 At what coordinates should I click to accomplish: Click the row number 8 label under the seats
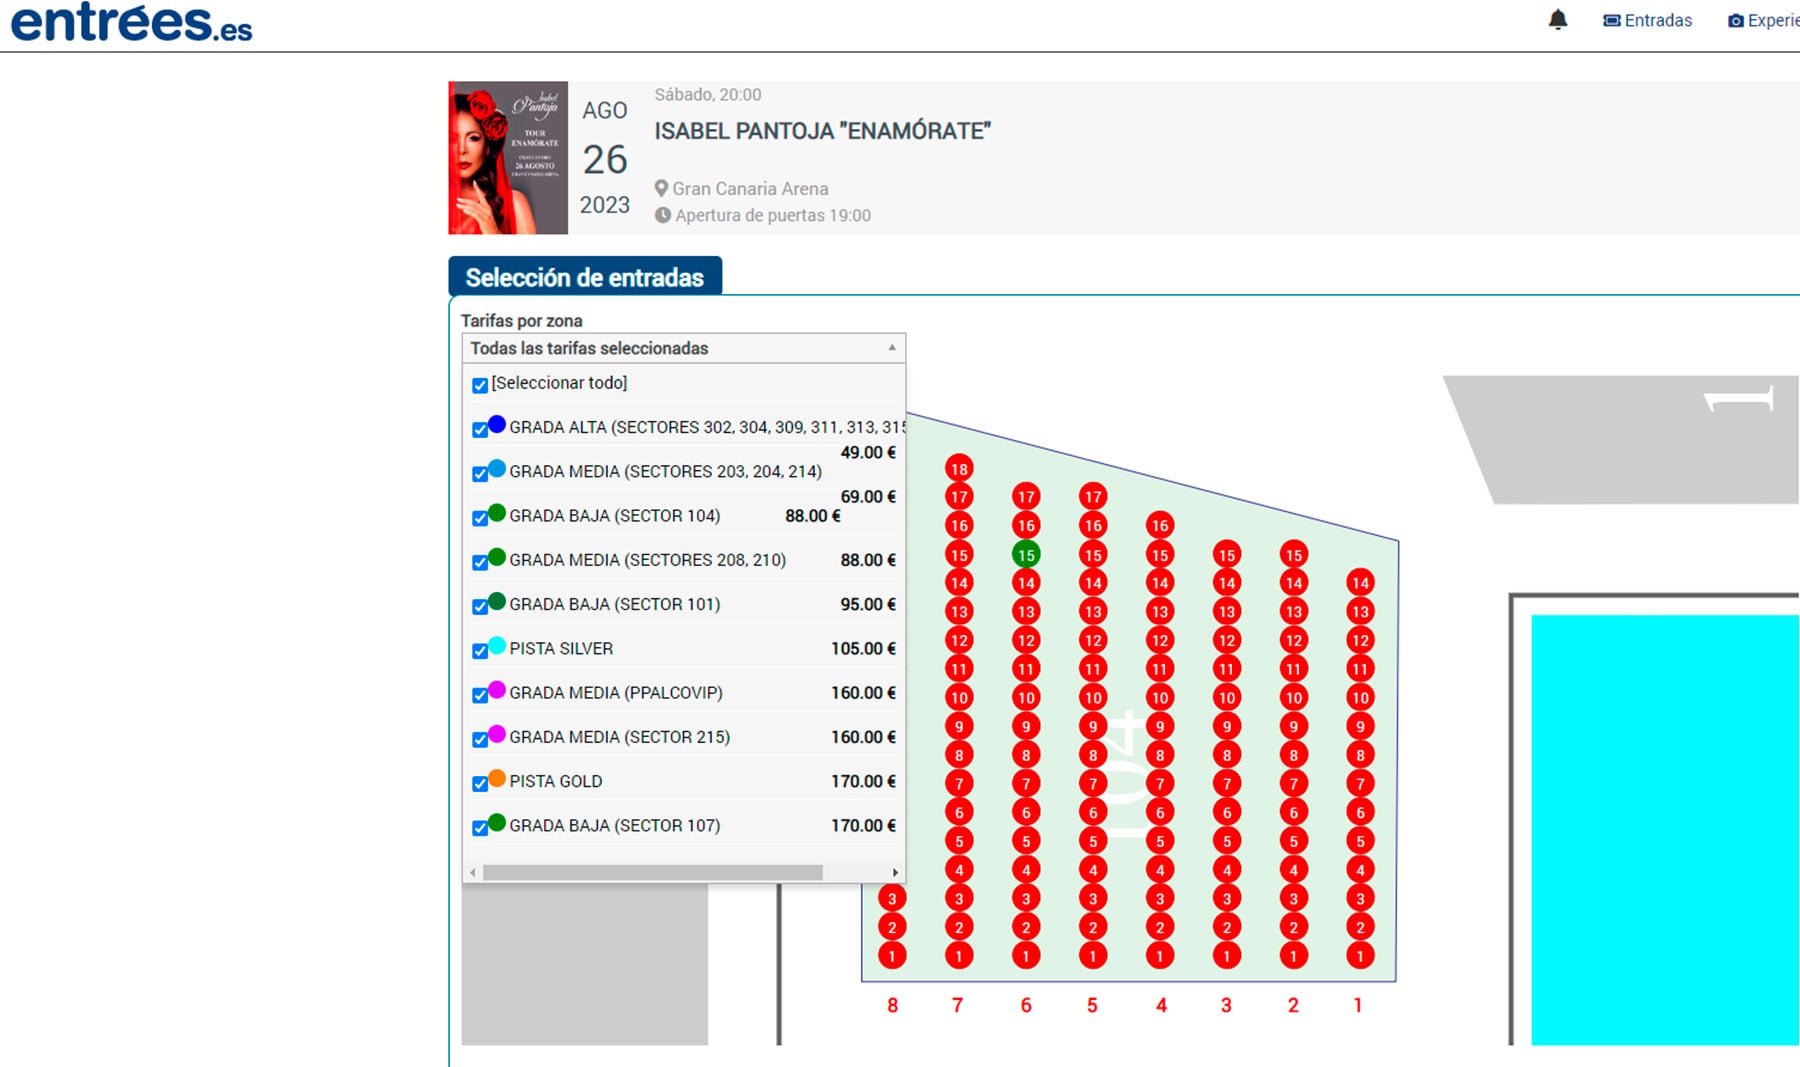coord(892,1005)
